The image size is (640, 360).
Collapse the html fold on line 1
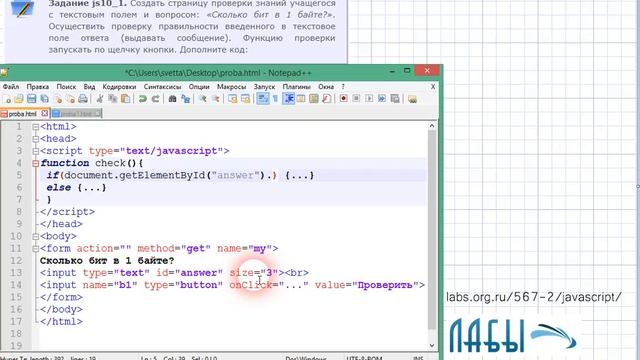click(x=36, y=127)
